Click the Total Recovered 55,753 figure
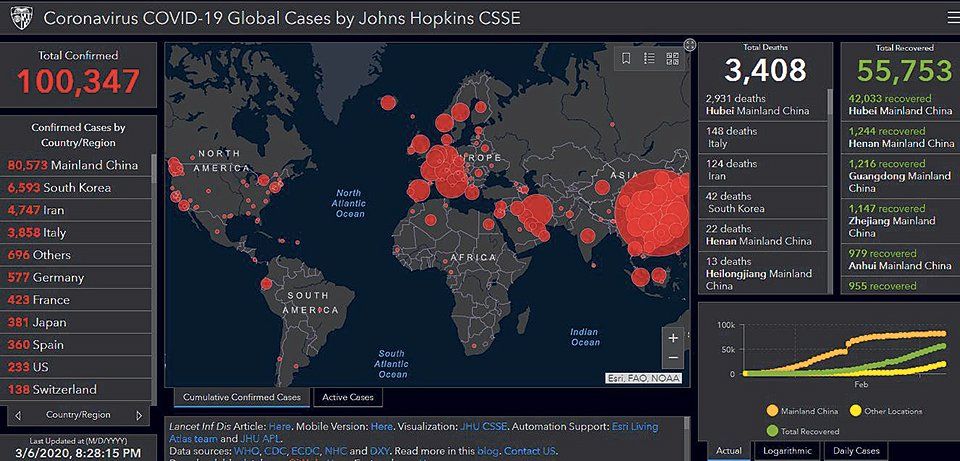The image size is (960, 461). pos(904,71)
